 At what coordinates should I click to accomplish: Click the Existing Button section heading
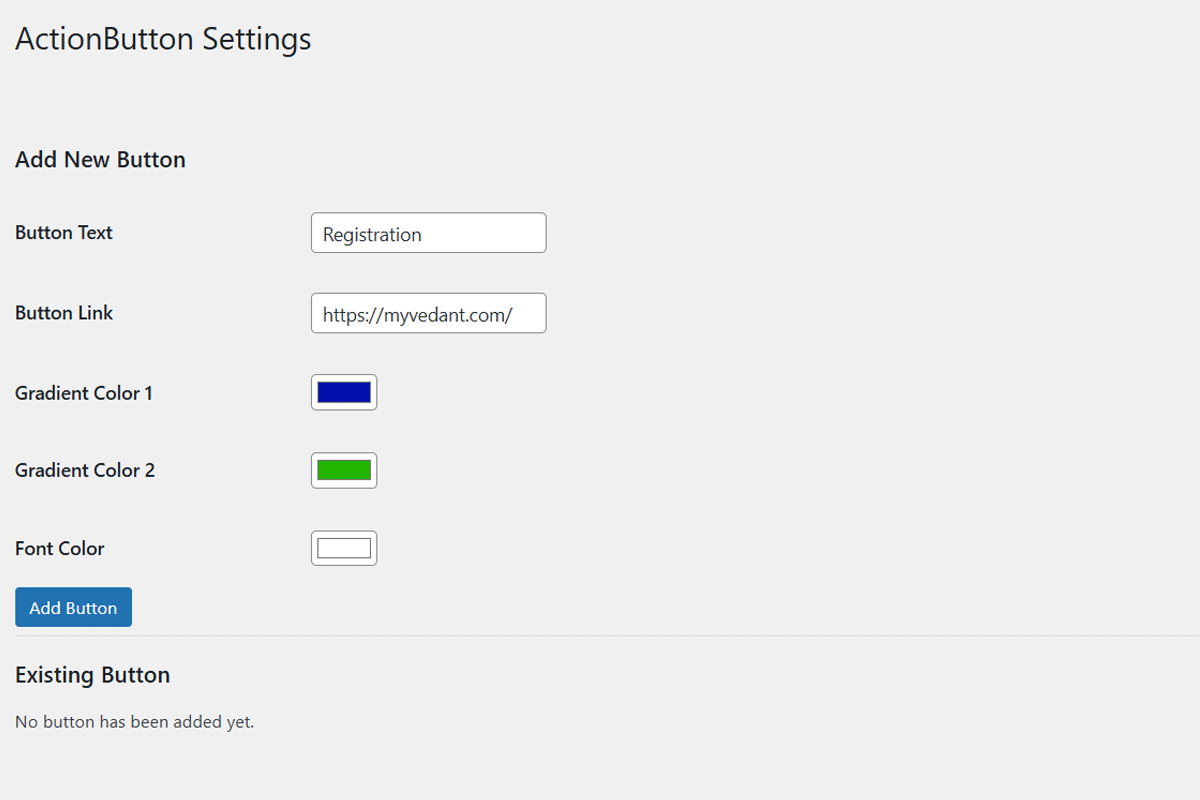pos(92,675)
